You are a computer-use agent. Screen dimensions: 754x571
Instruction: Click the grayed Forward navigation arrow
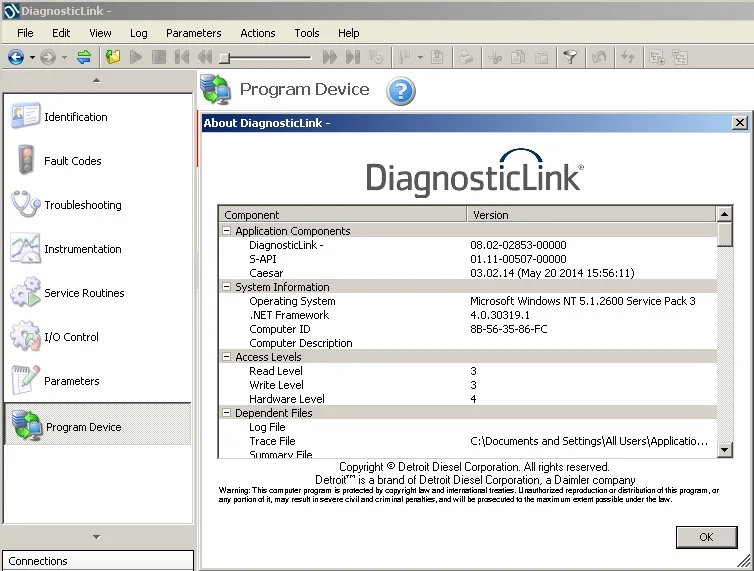coord(48,58)
